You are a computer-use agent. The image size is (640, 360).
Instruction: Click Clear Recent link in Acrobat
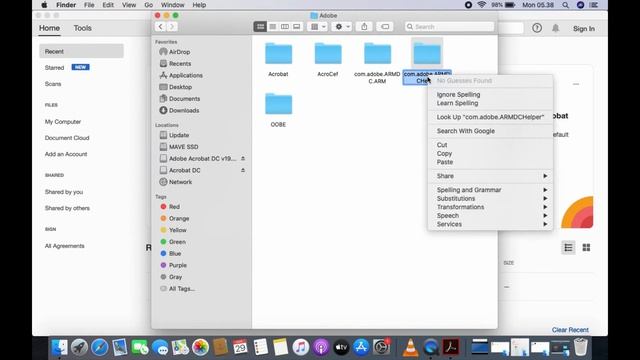click(x=570, y=330)
